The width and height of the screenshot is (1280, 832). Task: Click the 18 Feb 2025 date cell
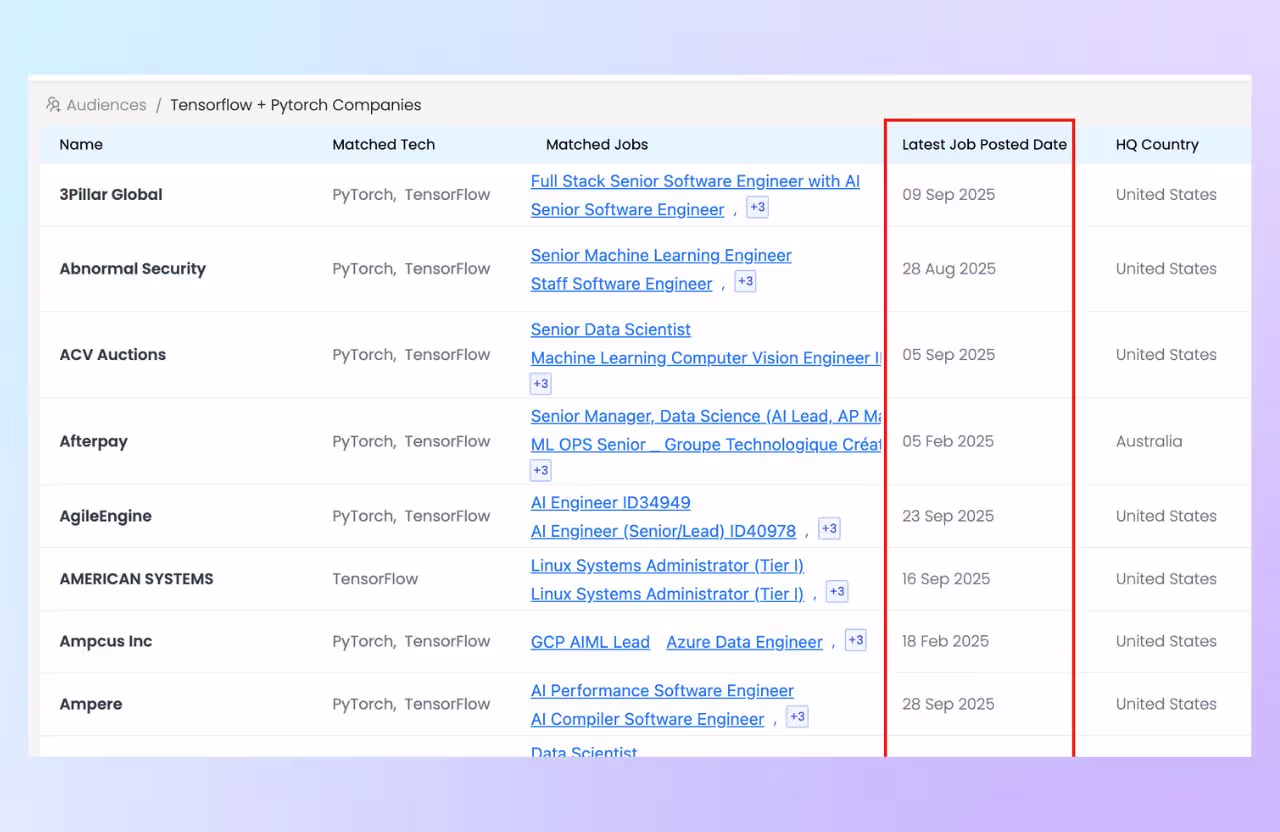click(945, 641)
